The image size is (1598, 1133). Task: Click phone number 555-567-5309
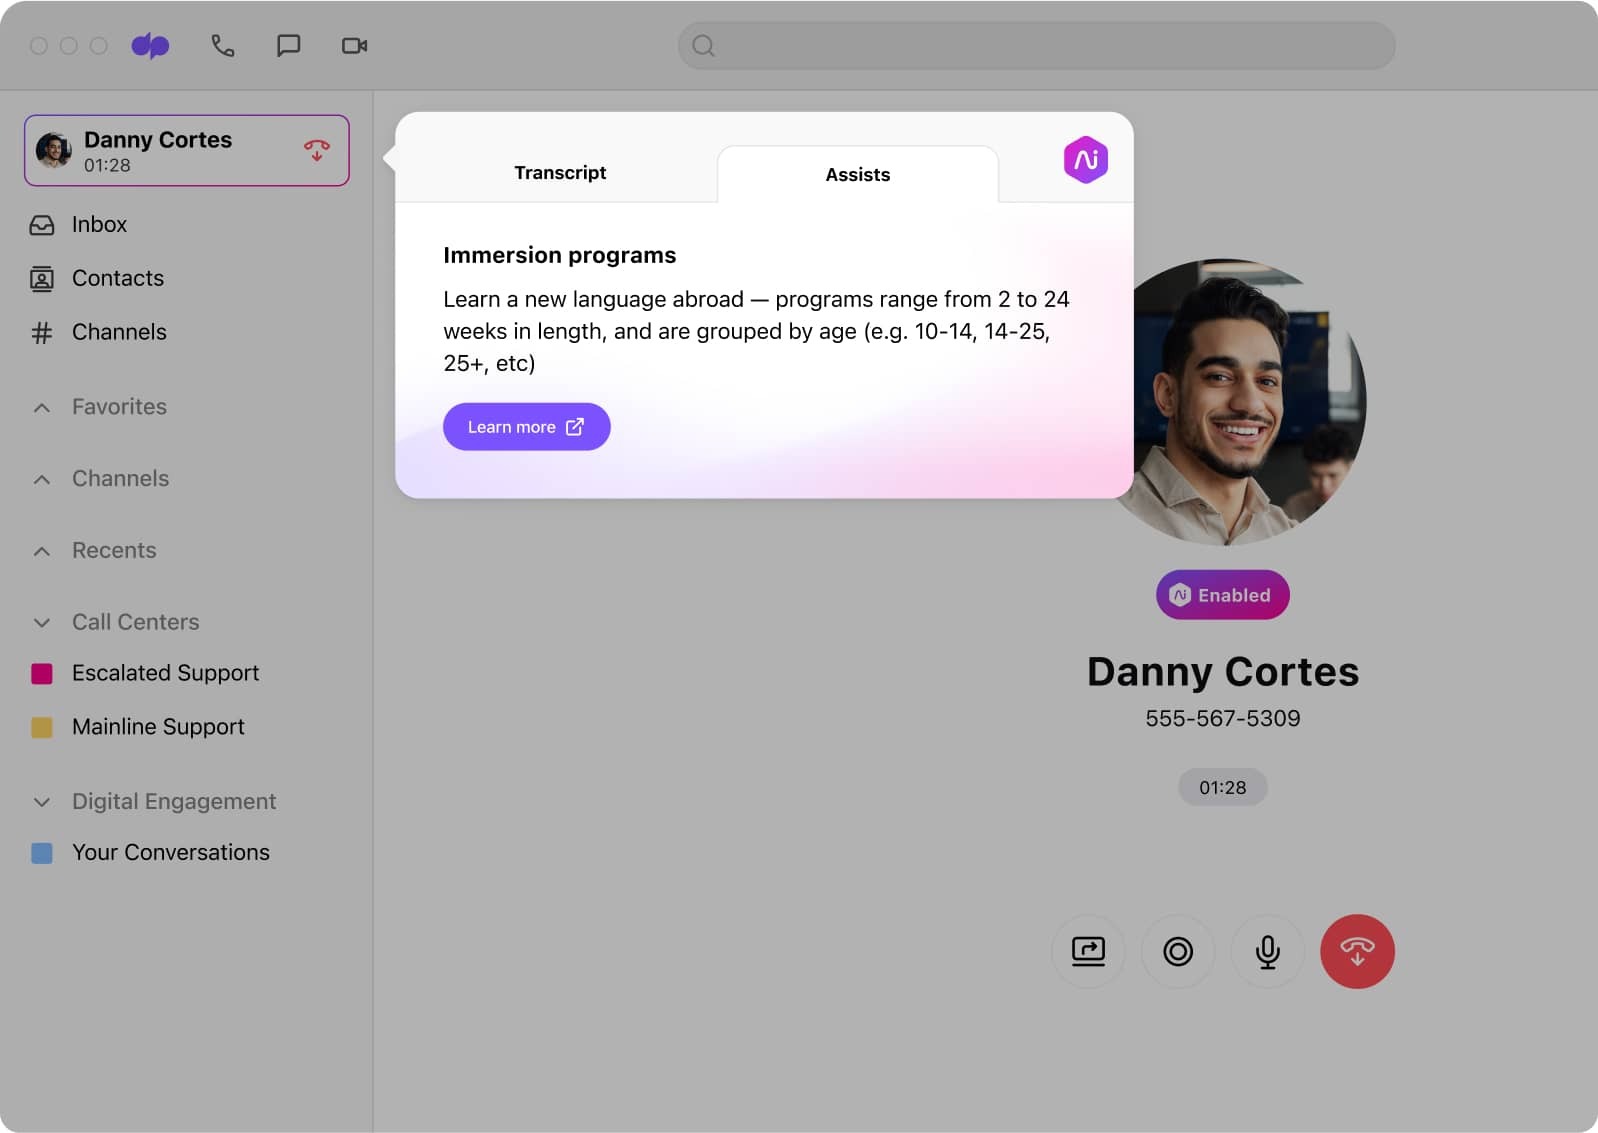1222,718
